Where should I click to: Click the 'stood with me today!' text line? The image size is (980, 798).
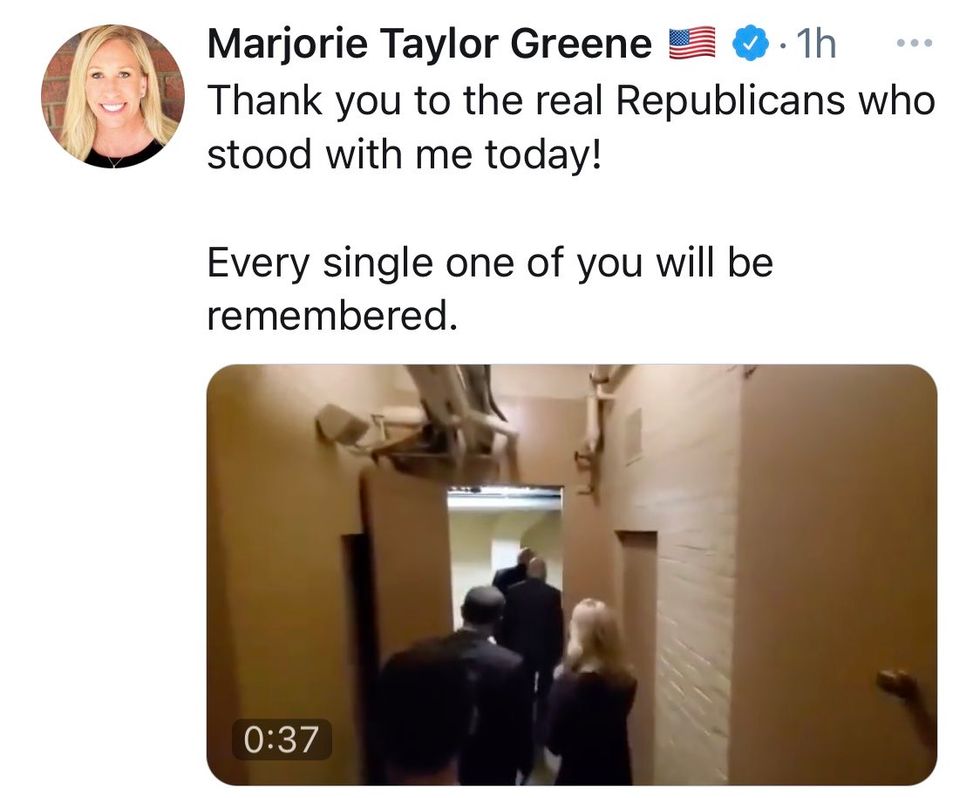pos(404,154)
